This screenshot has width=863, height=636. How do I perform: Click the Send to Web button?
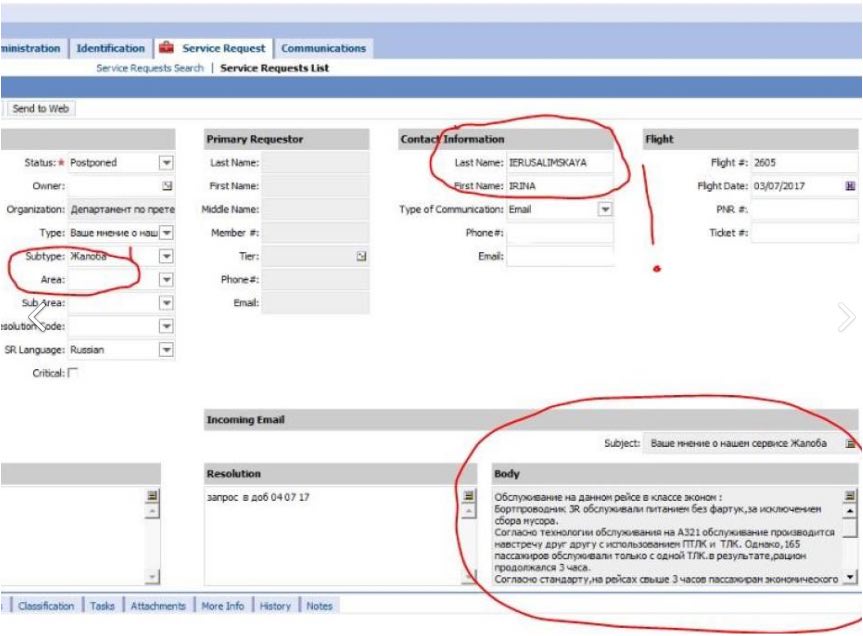(41, 108)
